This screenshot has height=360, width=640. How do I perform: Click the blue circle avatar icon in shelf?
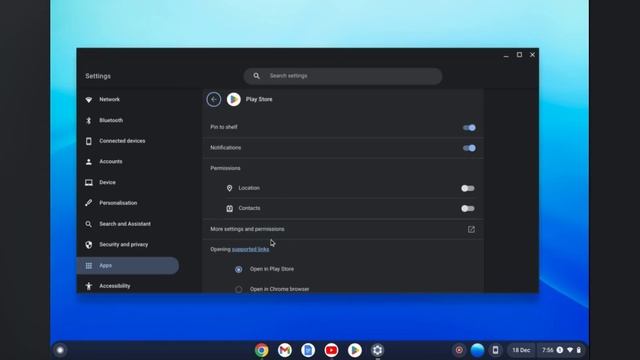click(x=477, y=350)
